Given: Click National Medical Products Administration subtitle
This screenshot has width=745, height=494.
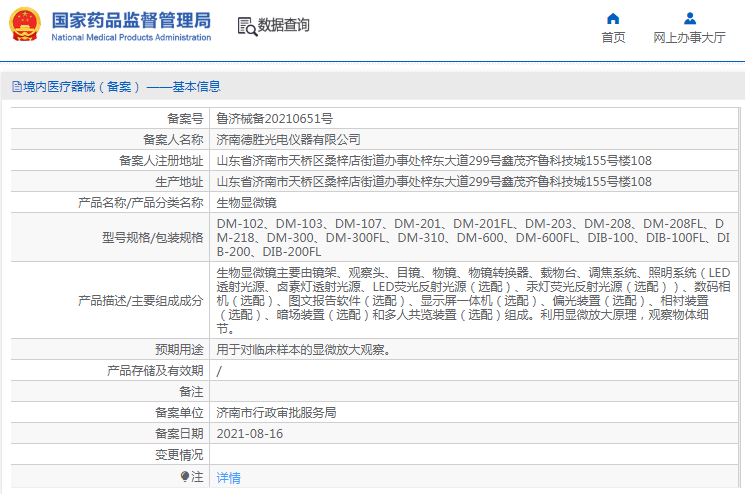Looking at the screenshot, I should [130, 38].
